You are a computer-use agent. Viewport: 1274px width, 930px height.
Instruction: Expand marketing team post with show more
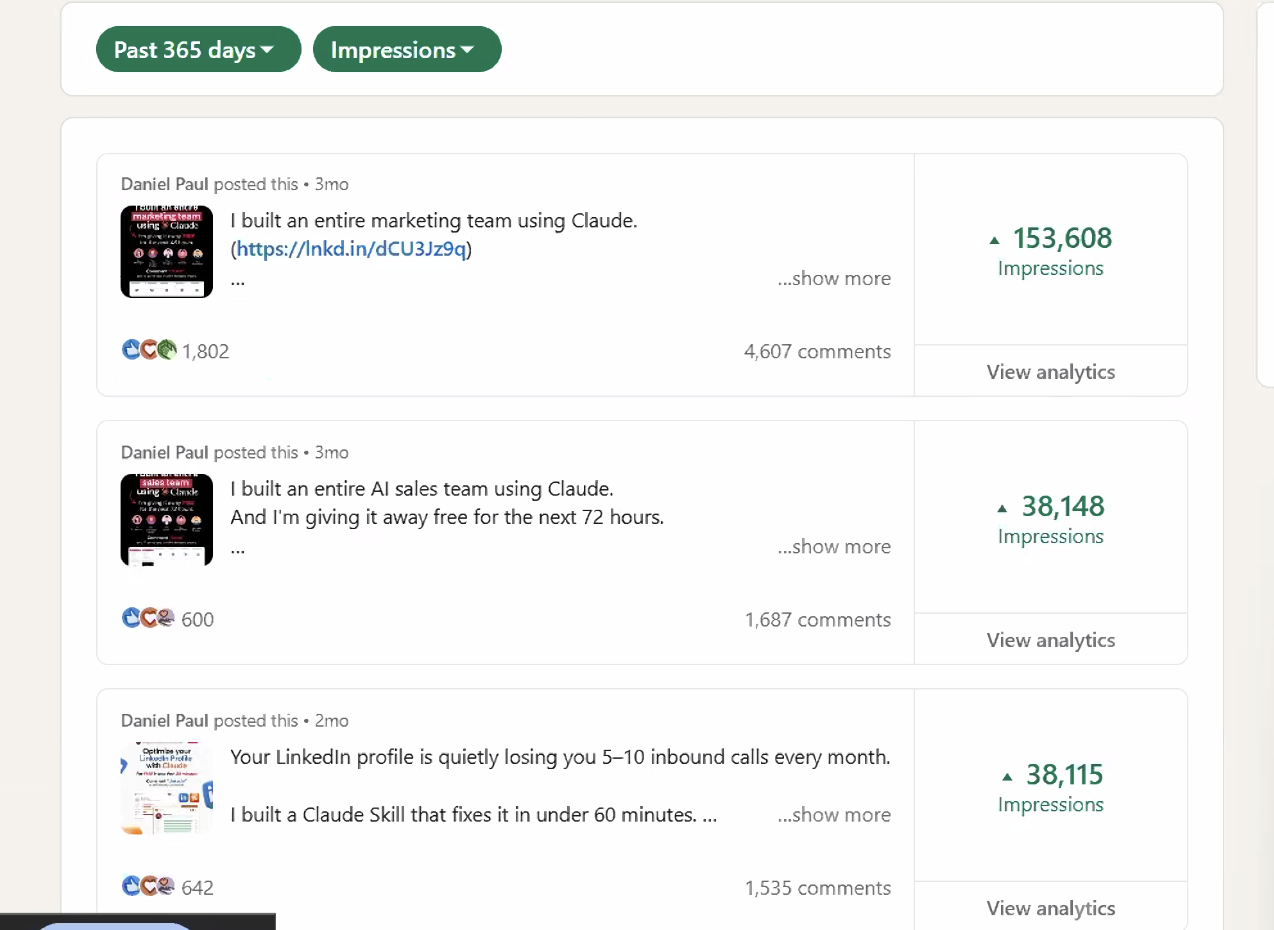point(834,278)
